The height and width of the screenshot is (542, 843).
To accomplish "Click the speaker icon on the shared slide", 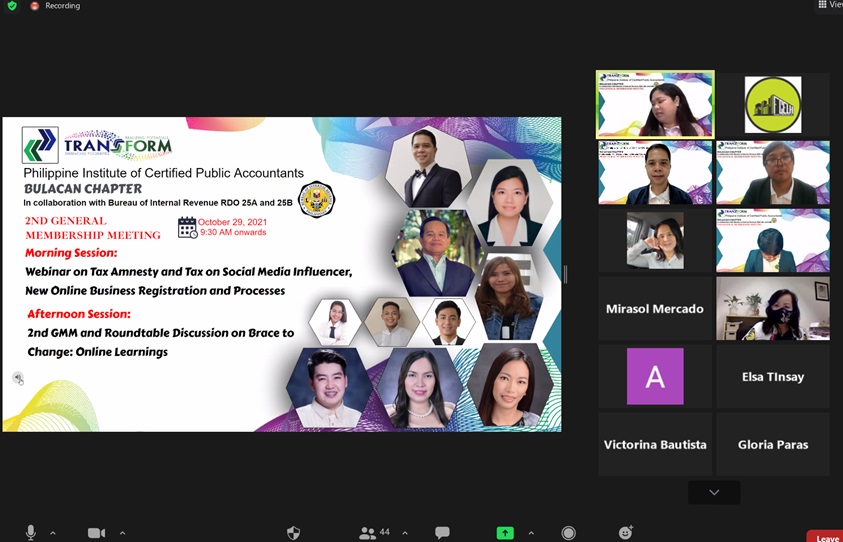I will [18, 379].
